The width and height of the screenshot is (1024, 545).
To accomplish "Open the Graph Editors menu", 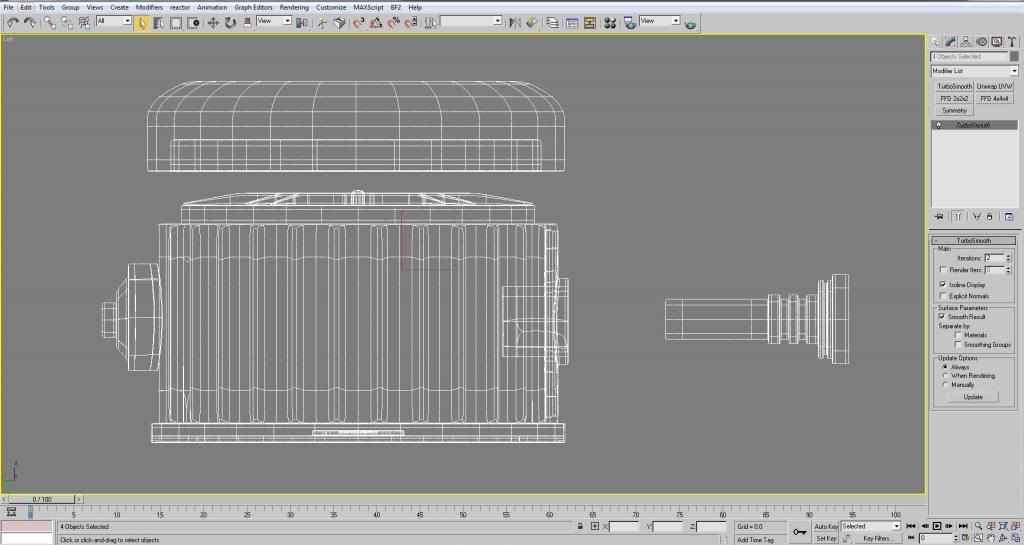I will [x=254, y=7].
